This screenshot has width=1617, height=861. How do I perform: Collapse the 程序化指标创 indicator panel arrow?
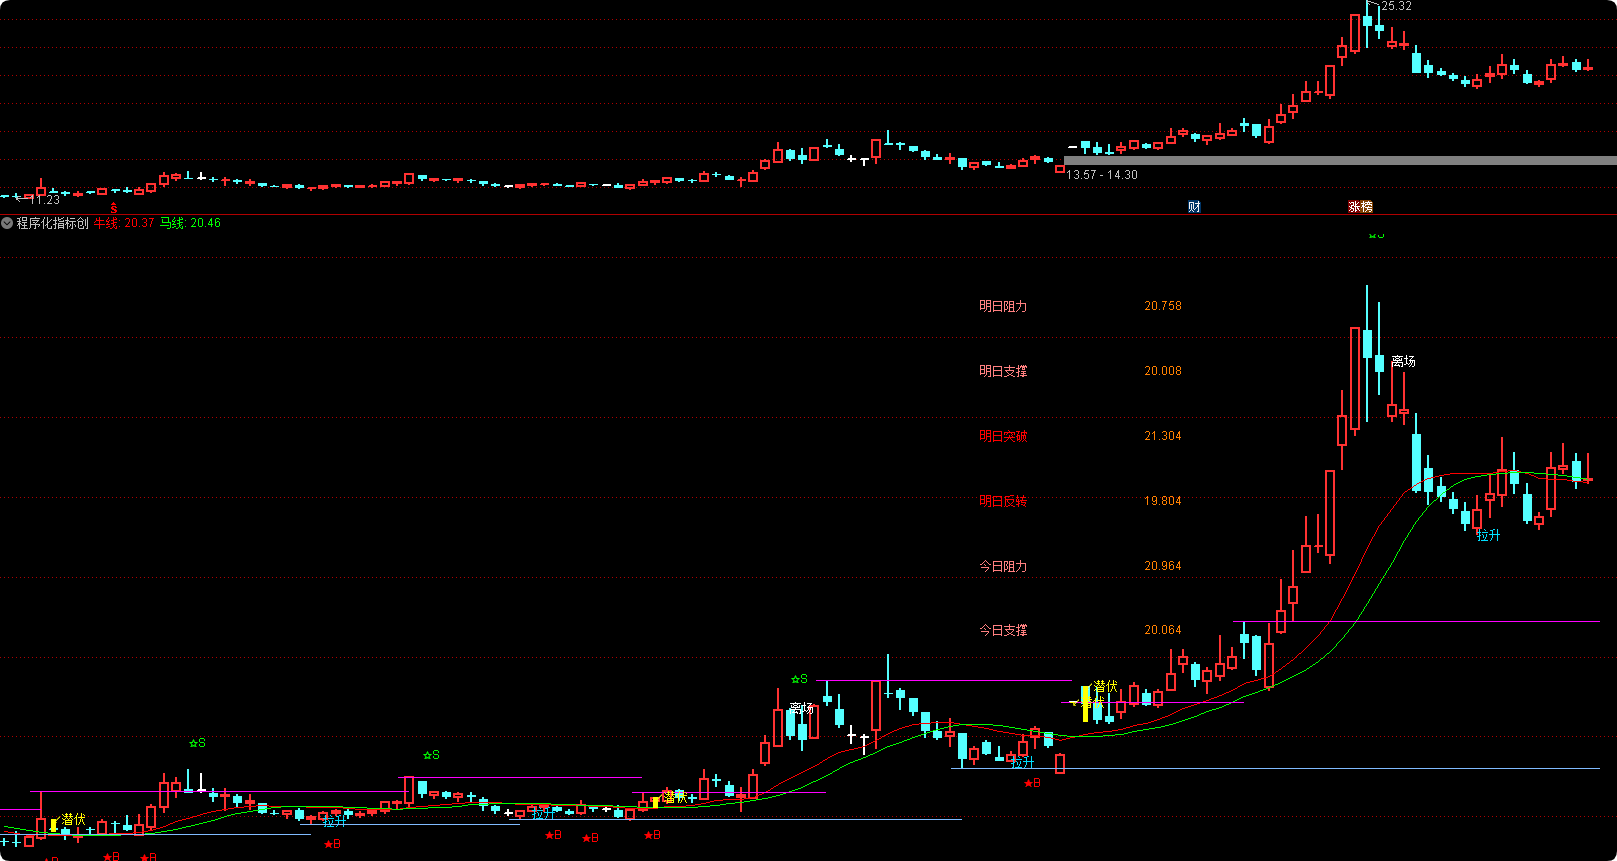coord(8,223)
